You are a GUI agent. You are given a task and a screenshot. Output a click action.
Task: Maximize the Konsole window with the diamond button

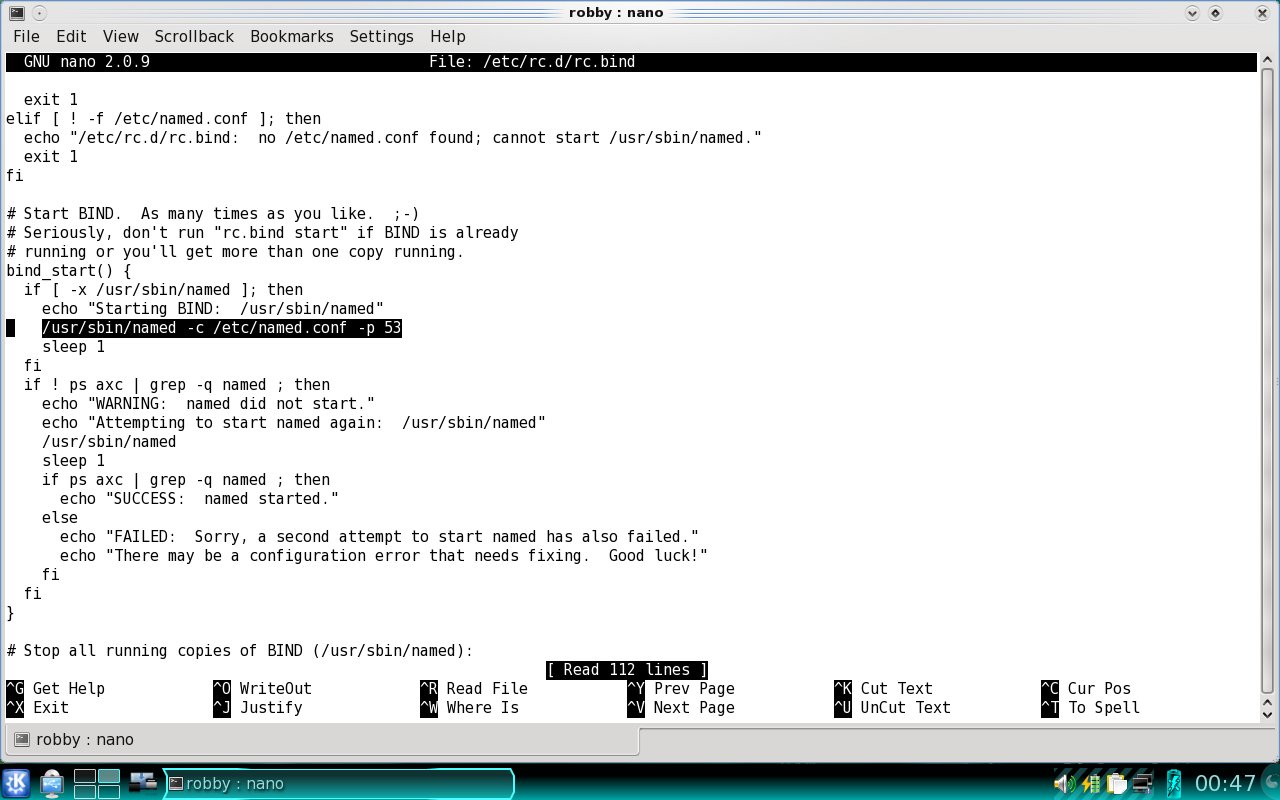click(x=1216, y=13)
